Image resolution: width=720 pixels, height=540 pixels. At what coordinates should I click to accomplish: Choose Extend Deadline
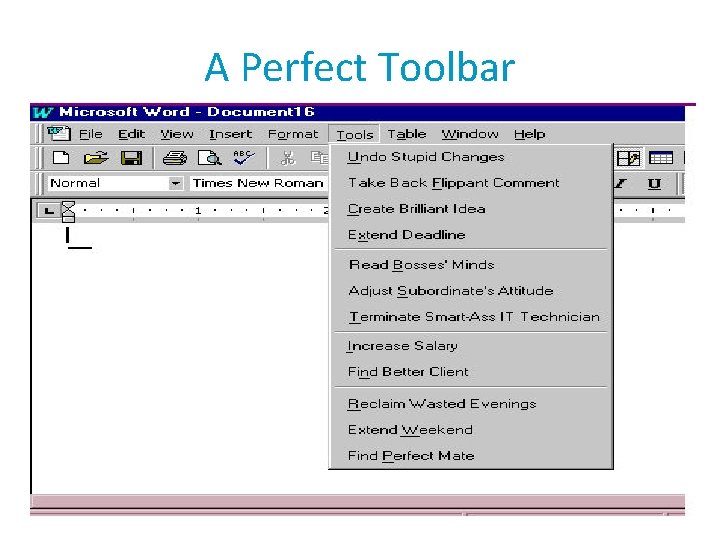click(x=471, y=235)
